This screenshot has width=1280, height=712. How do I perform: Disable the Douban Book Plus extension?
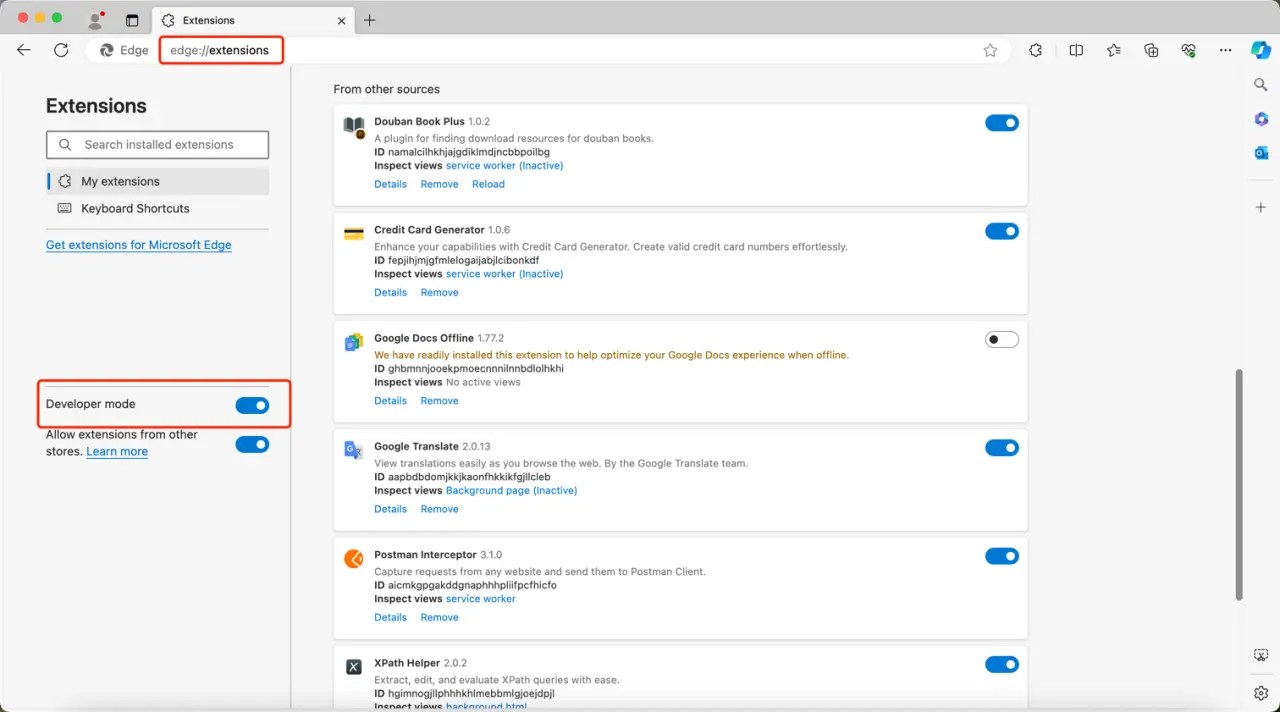(x=1002, y=123)
